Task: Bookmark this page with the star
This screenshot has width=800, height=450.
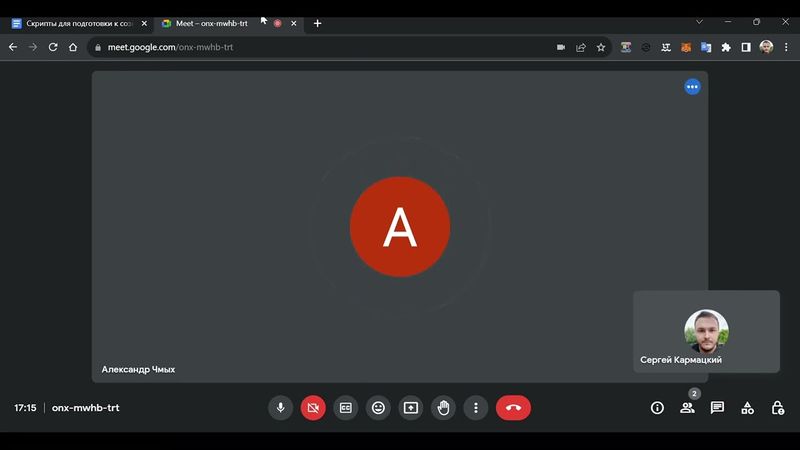Action: 601,47
